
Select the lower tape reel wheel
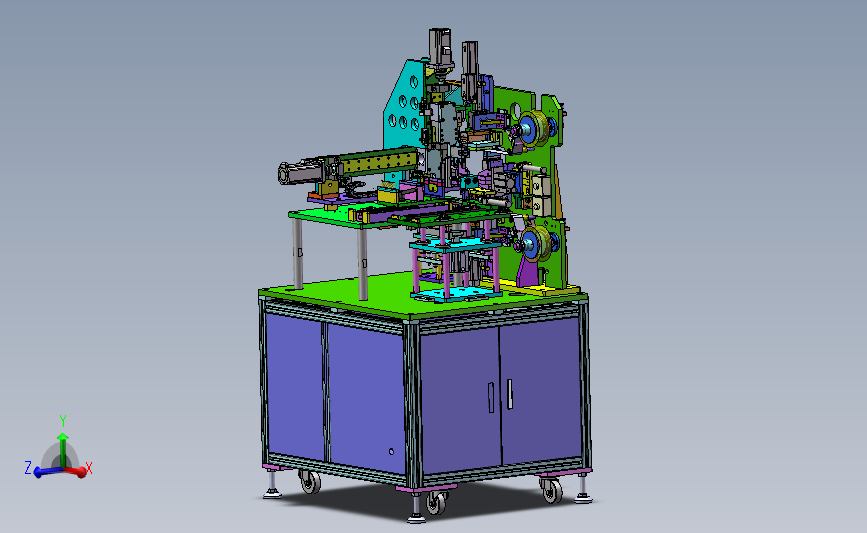535,243
